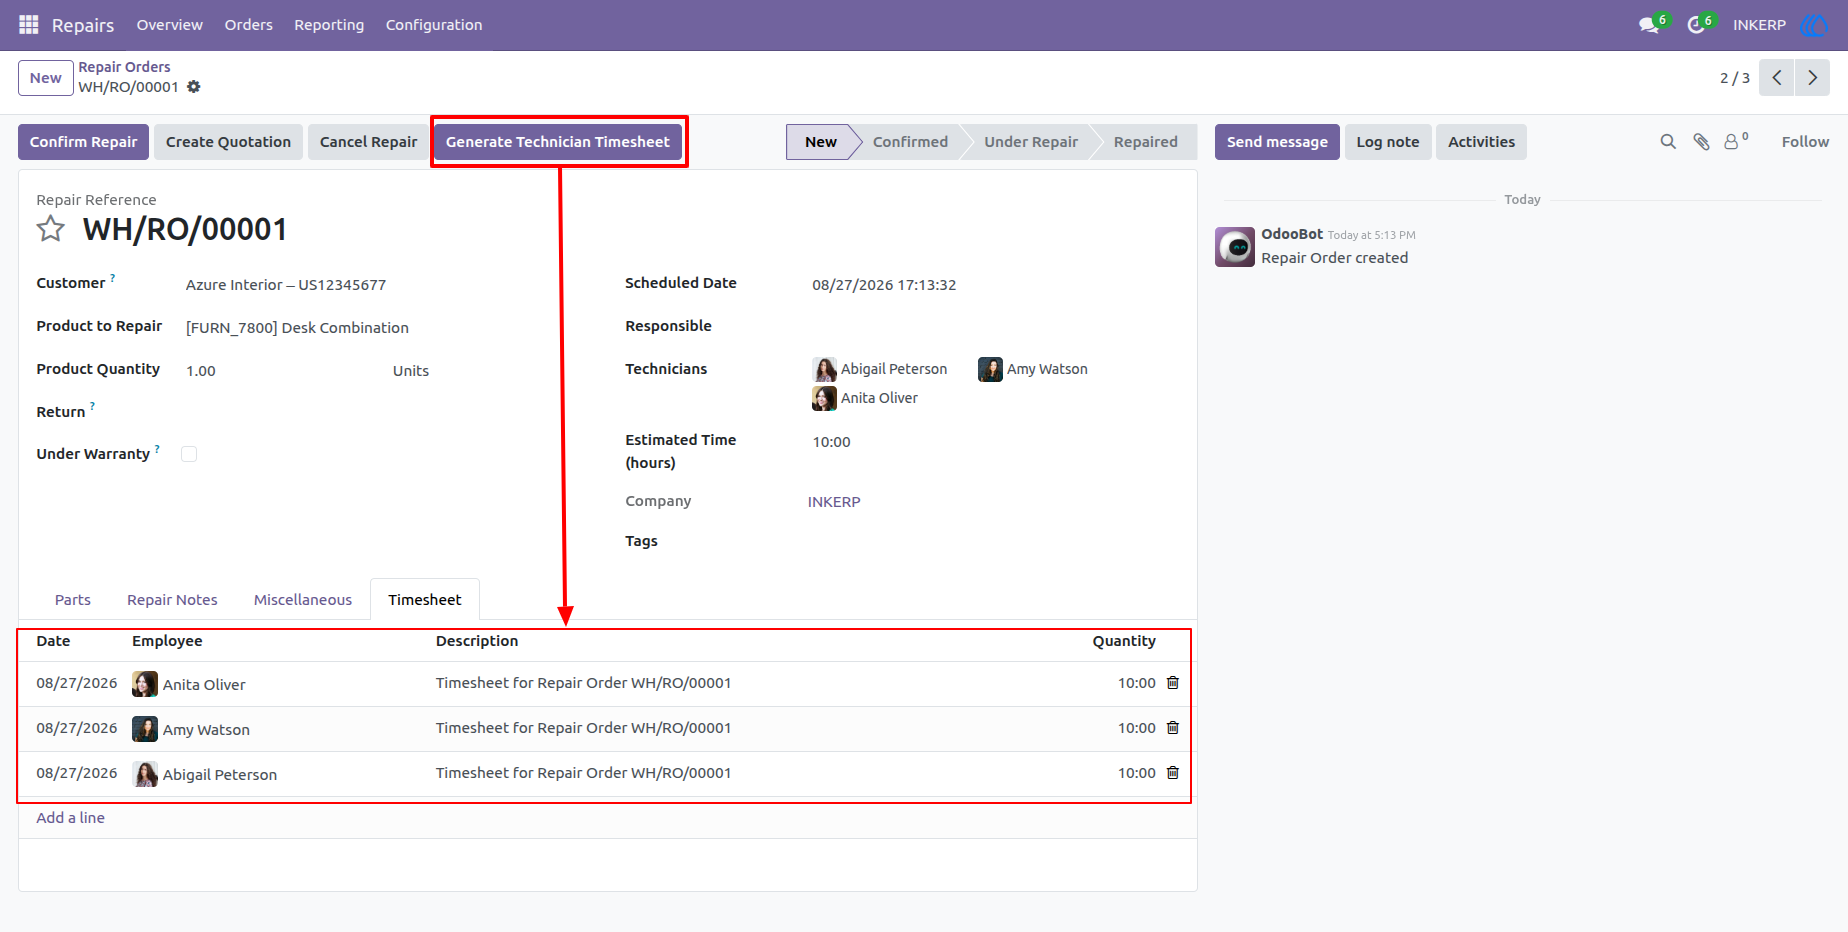This screenshot has height=932, width=1848.
Task: Toggle the favorite star next to WH/RO/00001
Action: coord(51,229)
